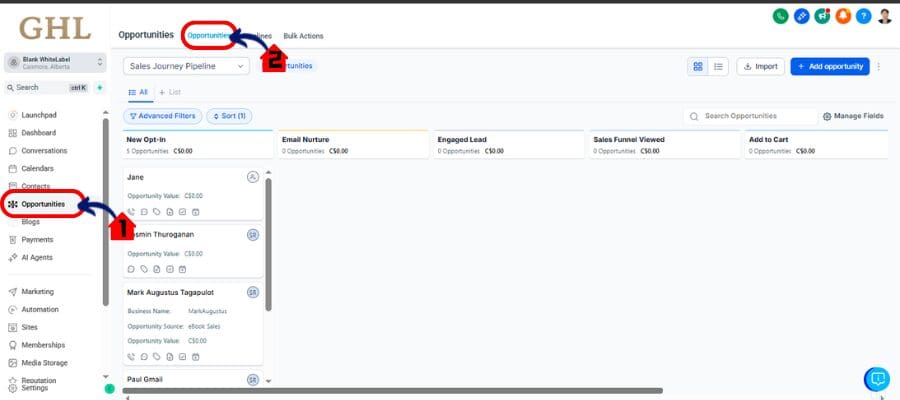Click the Add opportunity button
This screenshot has height=400, width=900.
tap(829, 66)
